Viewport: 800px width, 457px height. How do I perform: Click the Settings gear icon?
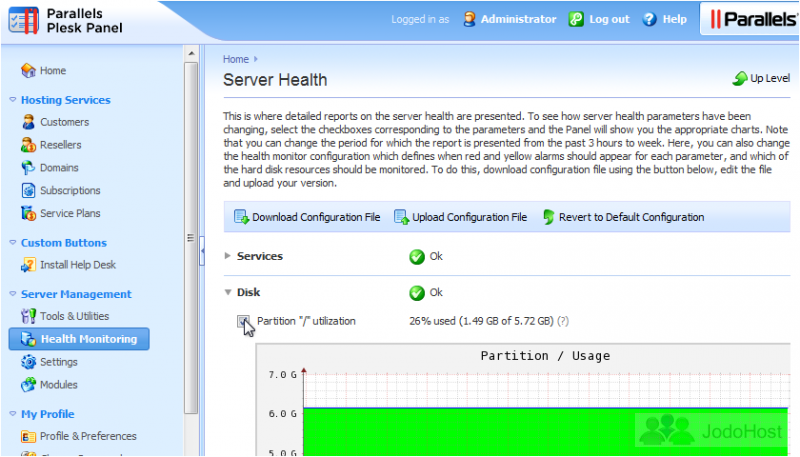[28, 362]
